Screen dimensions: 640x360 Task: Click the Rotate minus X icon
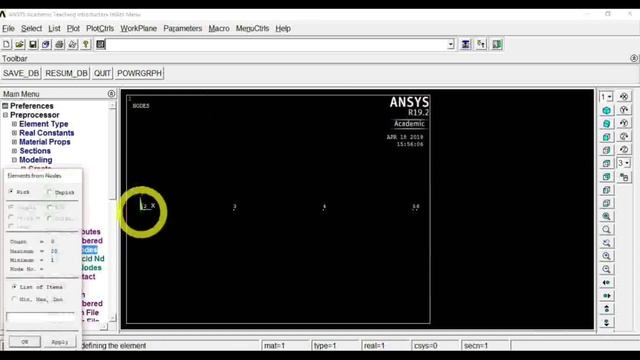point(624,97)
